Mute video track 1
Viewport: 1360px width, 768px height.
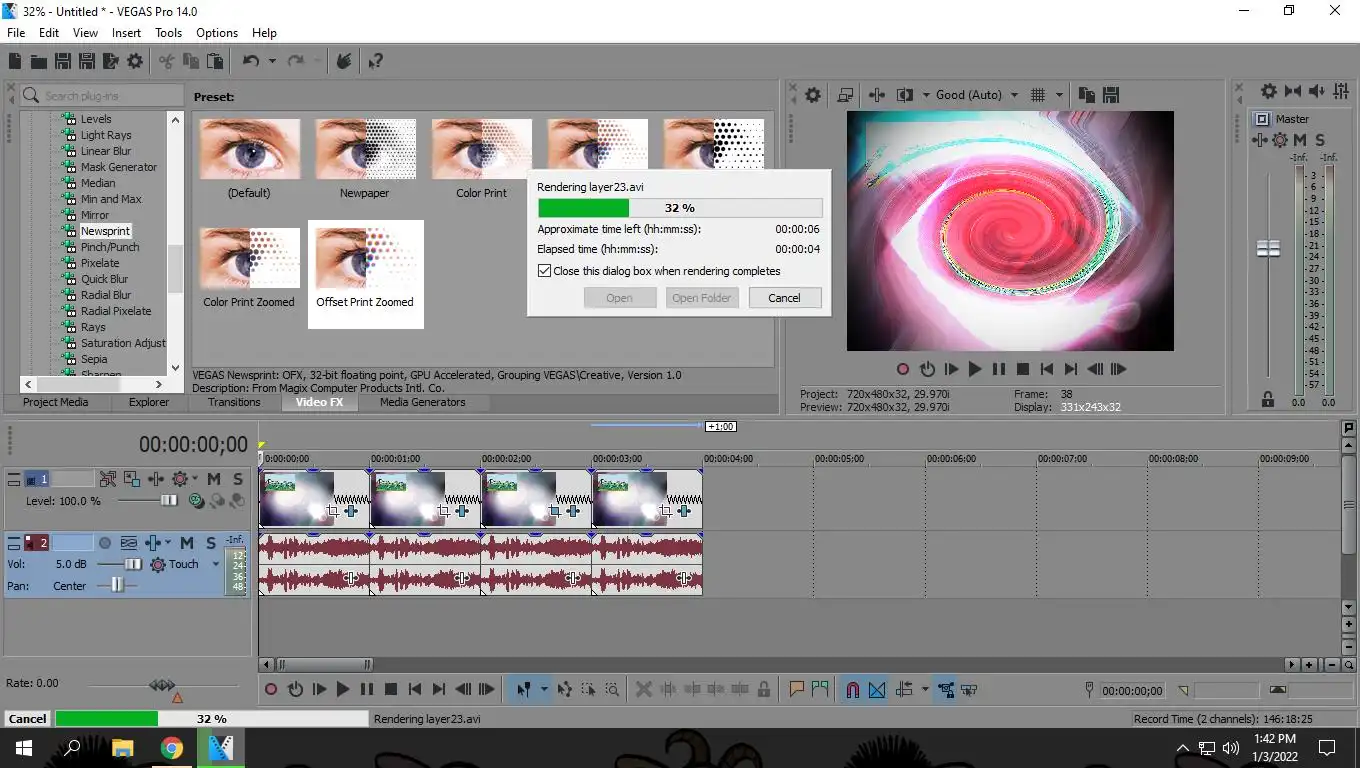(214, 479)
